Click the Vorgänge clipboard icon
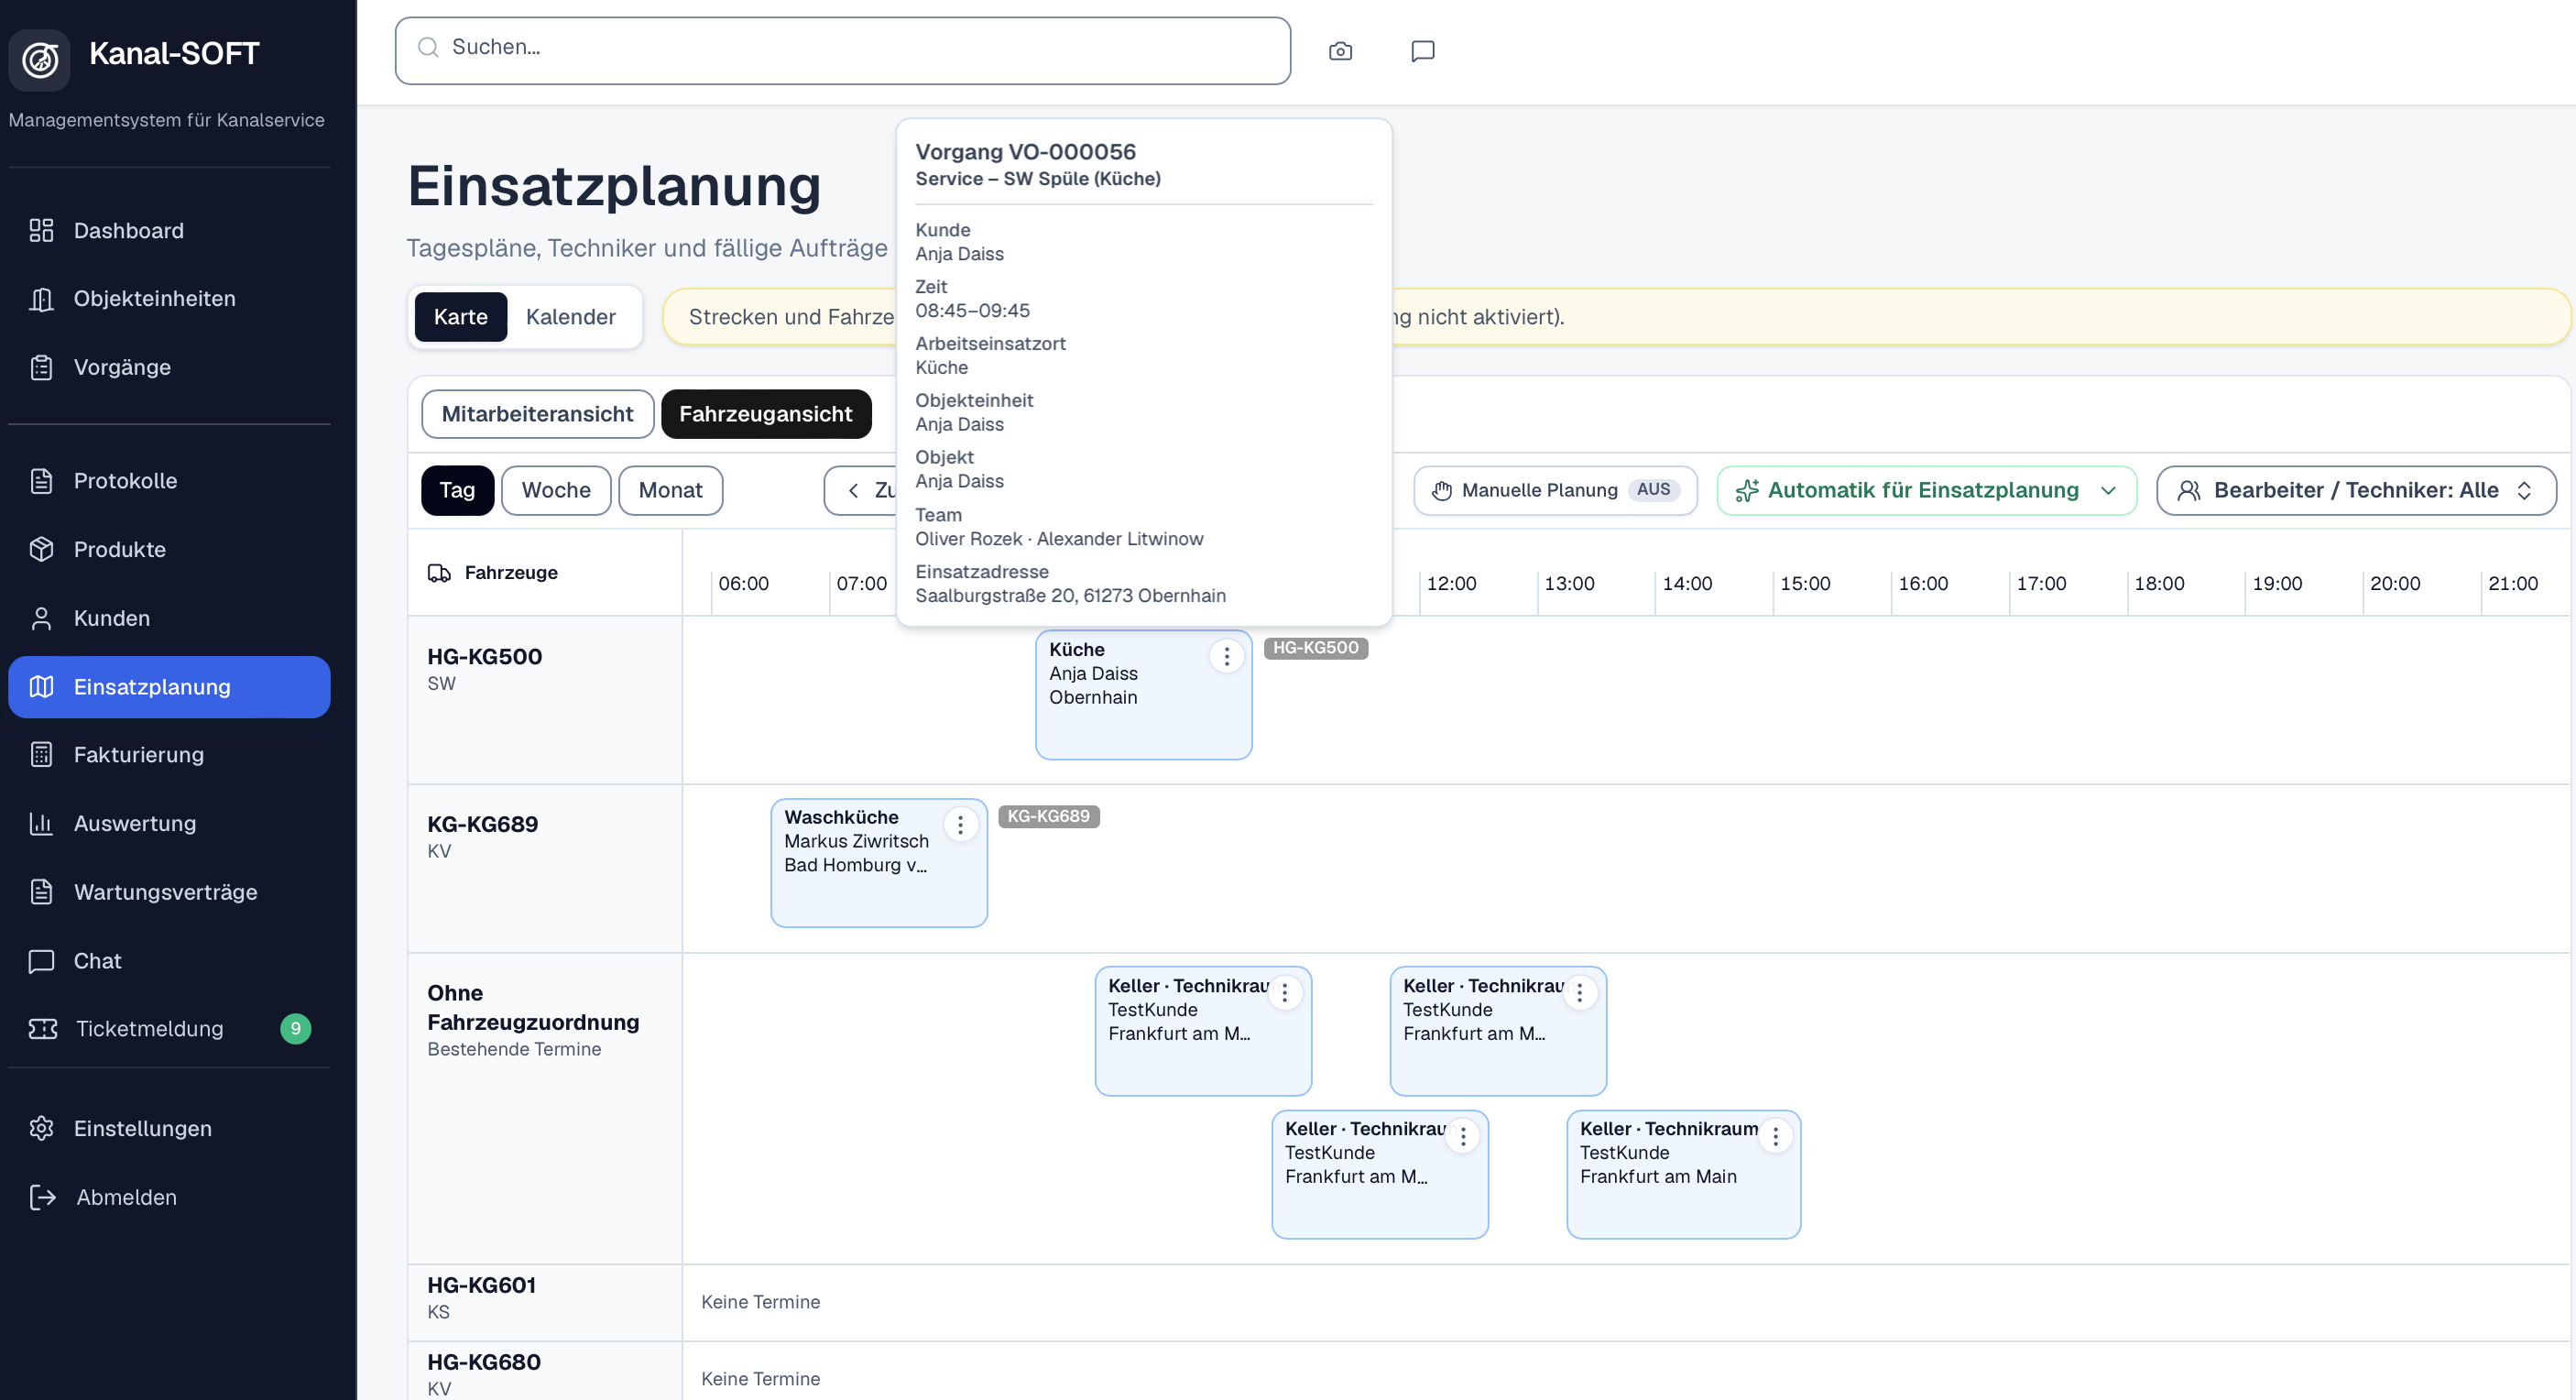 41,368
